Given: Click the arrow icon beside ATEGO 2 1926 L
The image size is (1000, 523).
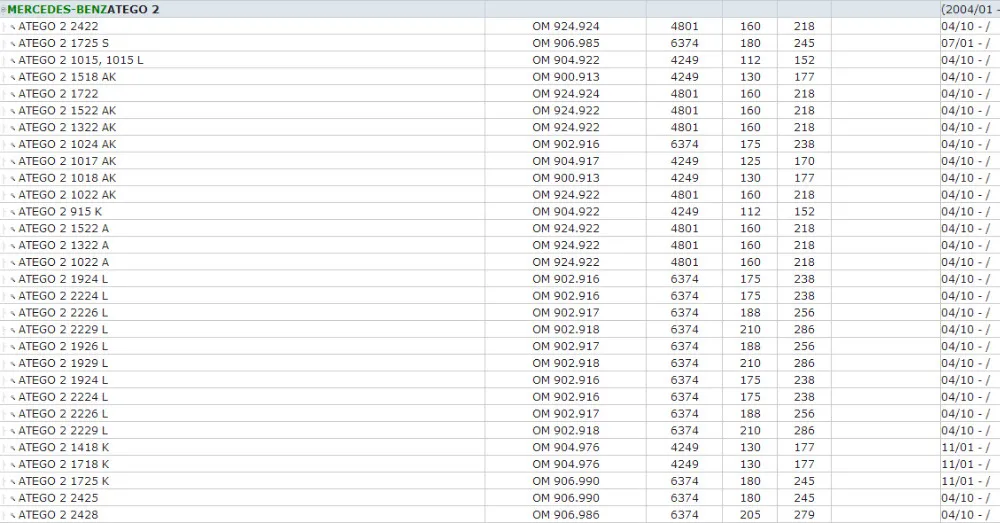Looking at the screenshot, I should tap(13, 348).
